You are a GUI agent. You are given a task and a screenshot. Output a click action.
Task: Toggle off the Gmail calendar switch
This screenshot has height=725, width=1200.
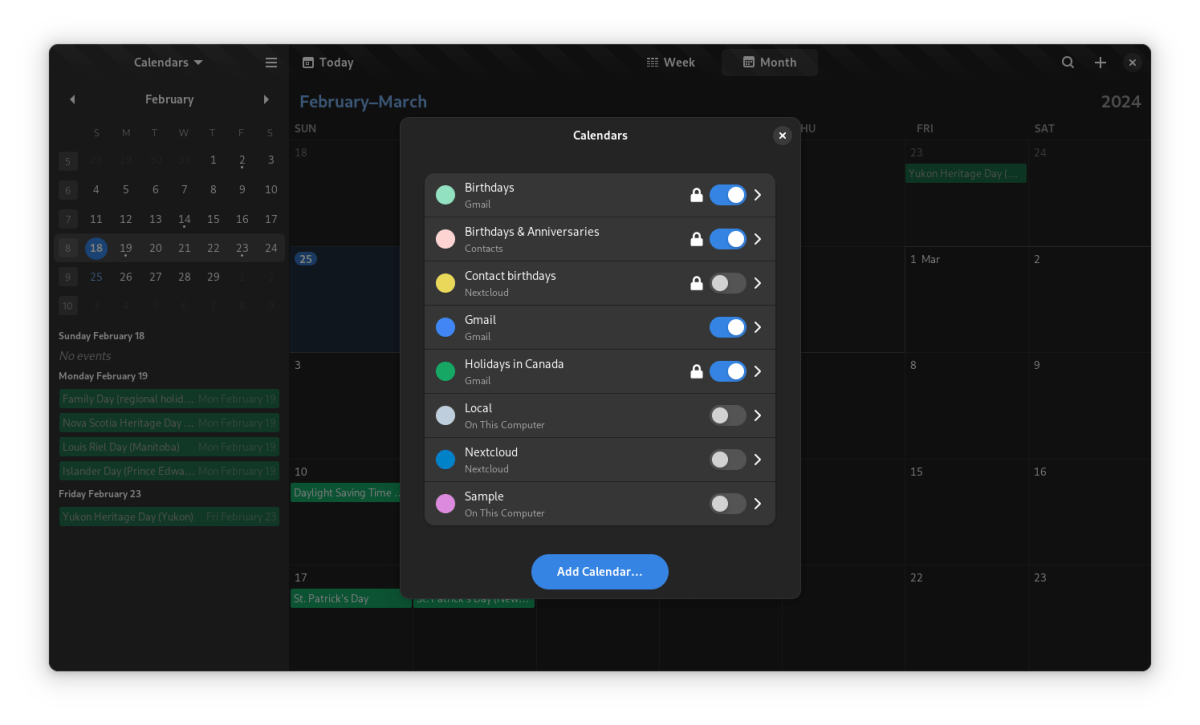(x=728, y=327)
